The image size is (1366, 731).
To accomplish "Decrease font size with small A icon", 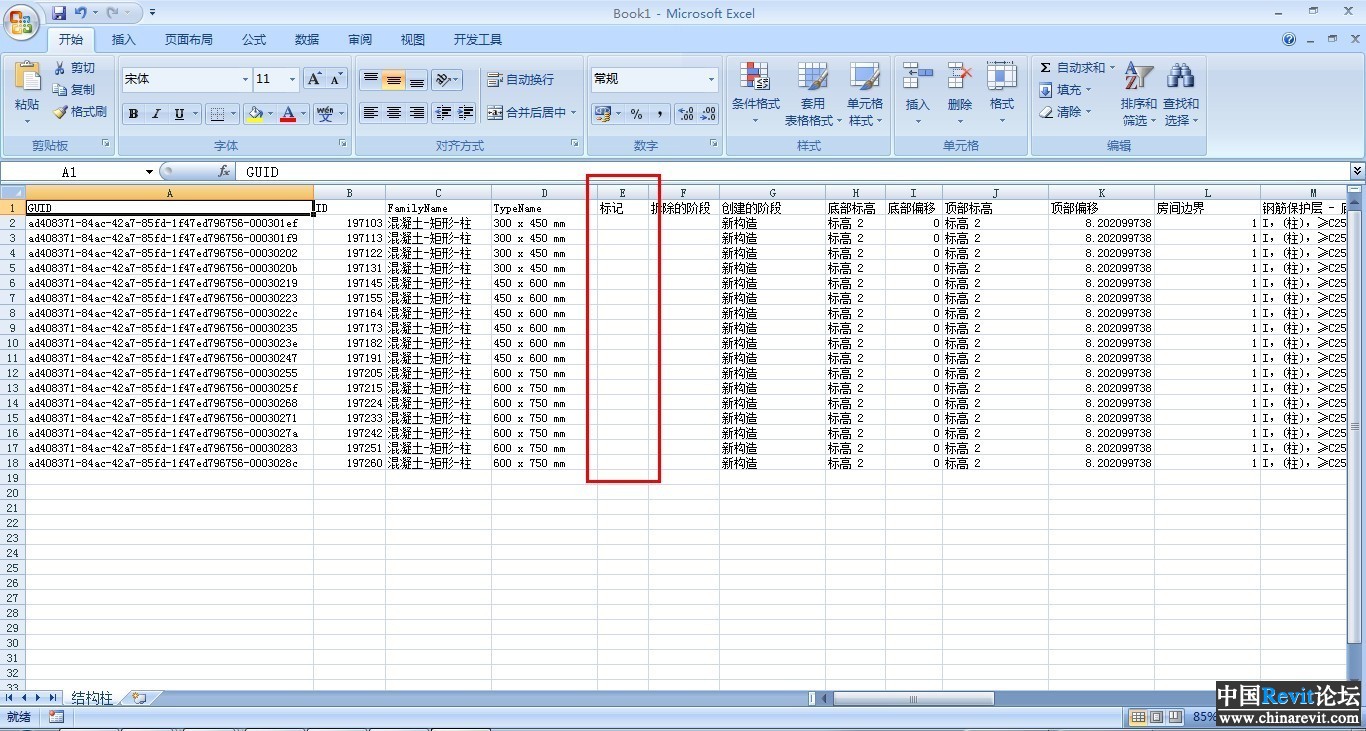I will (x=336, y=79).
